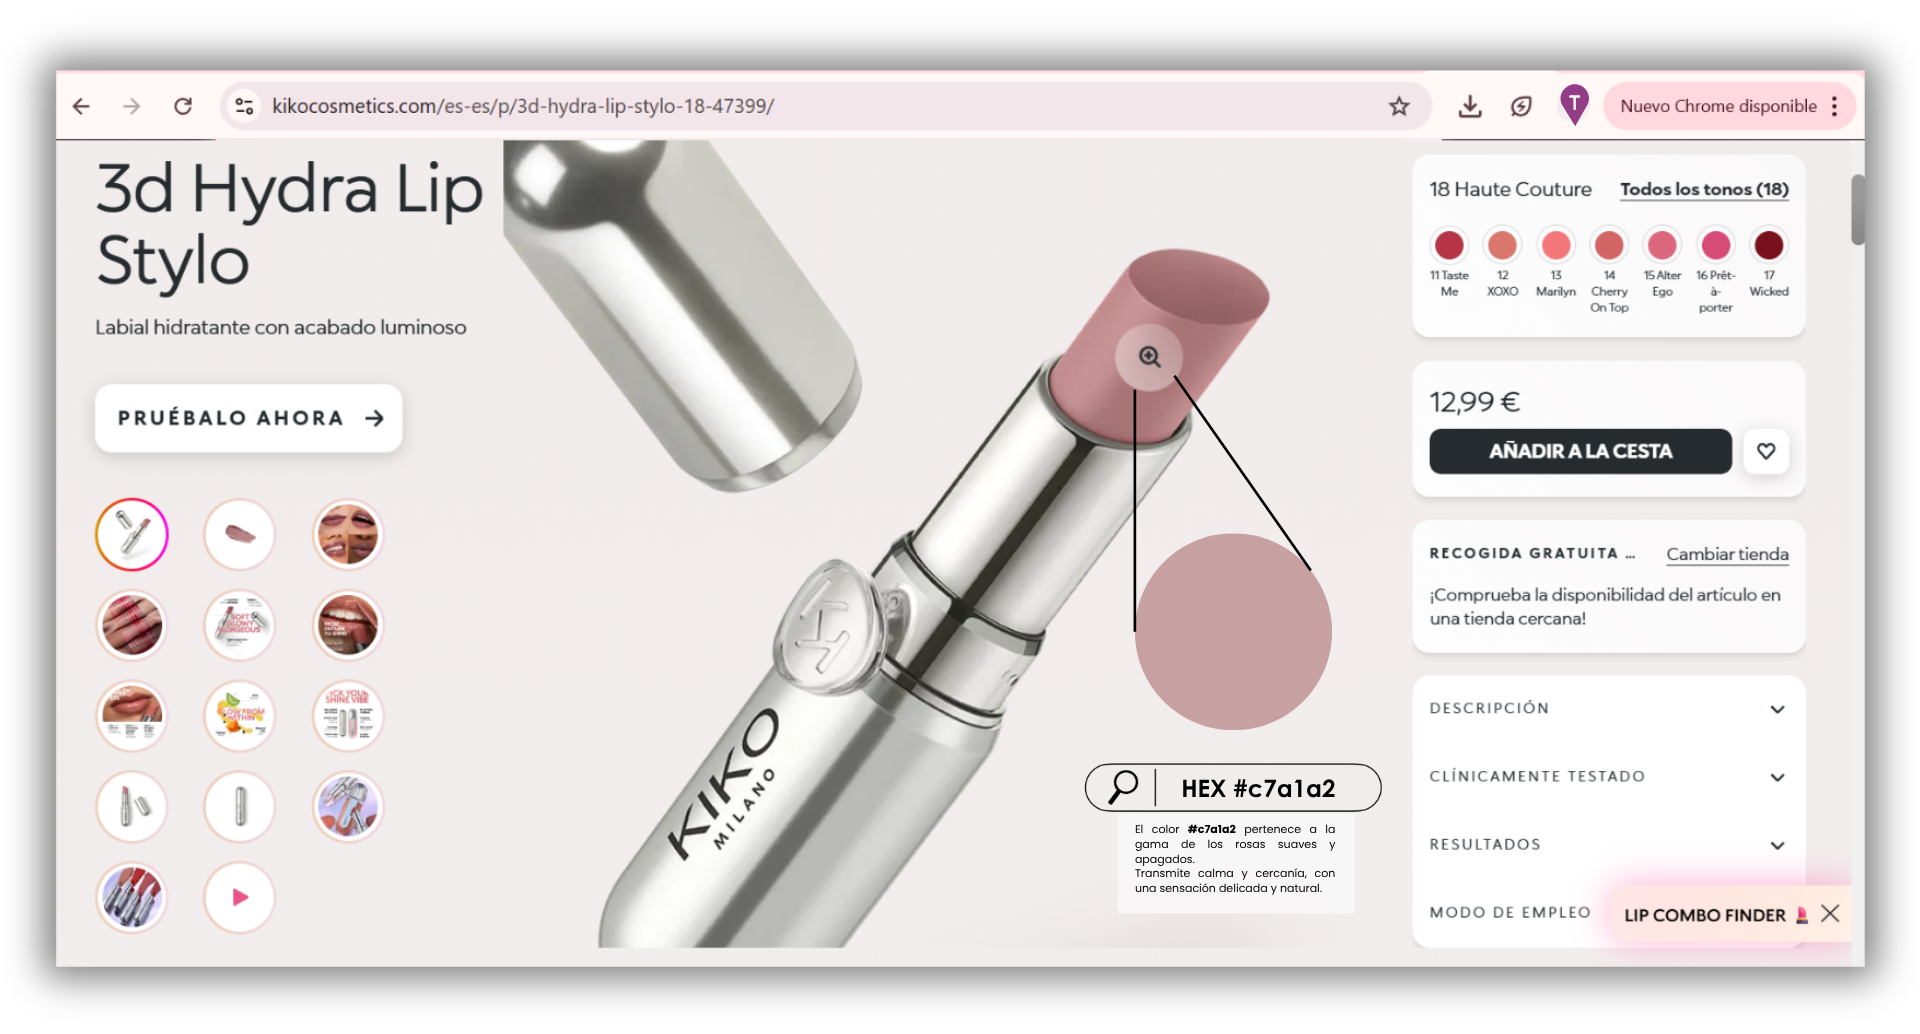Close the Lip Combo Finder banner
The width and height of the screenshot is (1920, 1034).
(1830, 913)
